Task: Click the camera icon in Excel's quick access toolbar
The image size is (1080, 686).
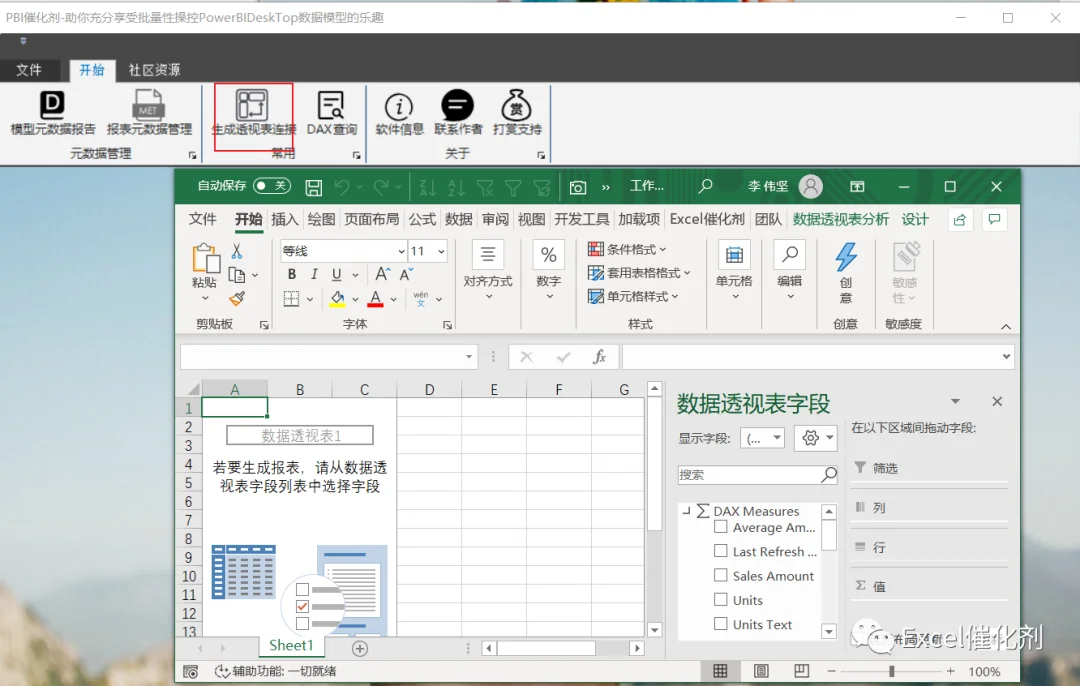Action: point(578,187)
